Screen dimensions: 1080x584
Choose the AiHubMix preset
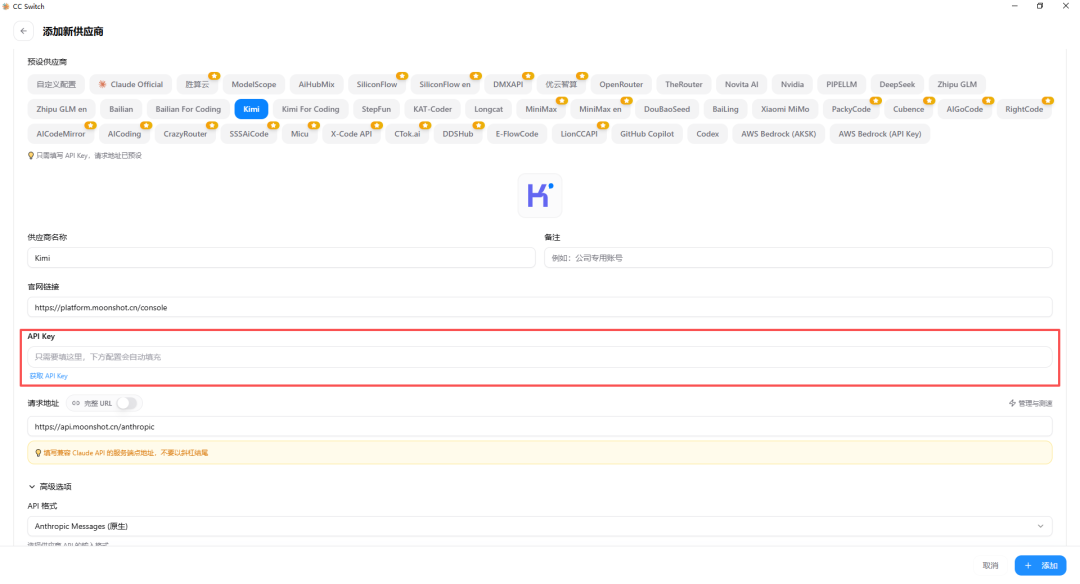316,84
